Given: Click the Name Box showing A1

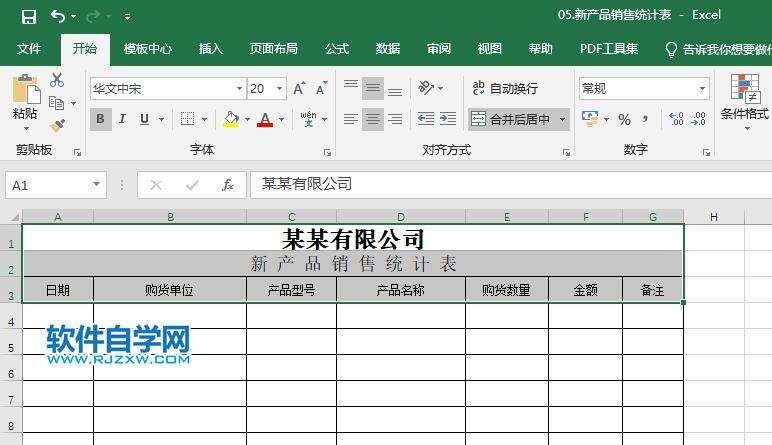Looking at the screenshot, I should pos(56,185).
